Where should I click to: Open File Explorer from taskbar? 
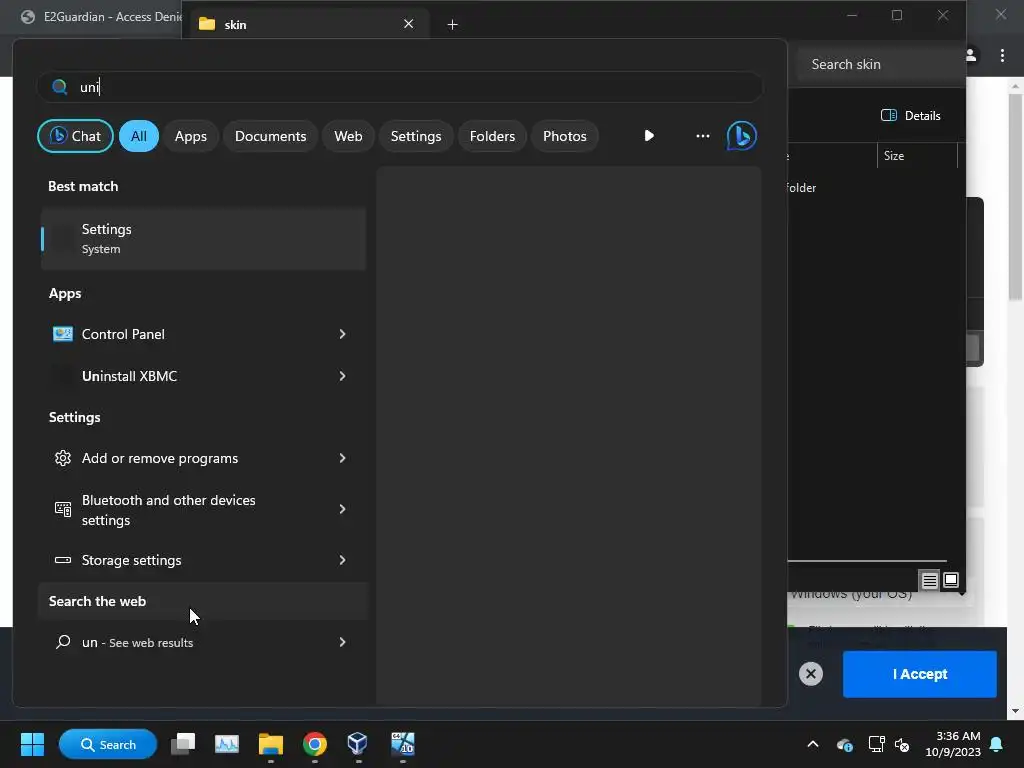270,744
